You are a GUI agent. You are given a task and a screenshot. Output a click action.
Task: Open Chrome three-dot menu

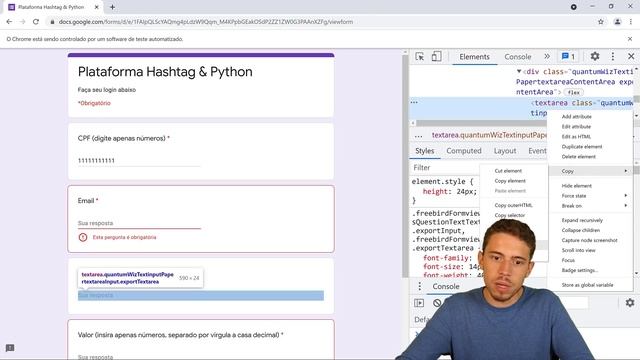[x=631, y=22]
